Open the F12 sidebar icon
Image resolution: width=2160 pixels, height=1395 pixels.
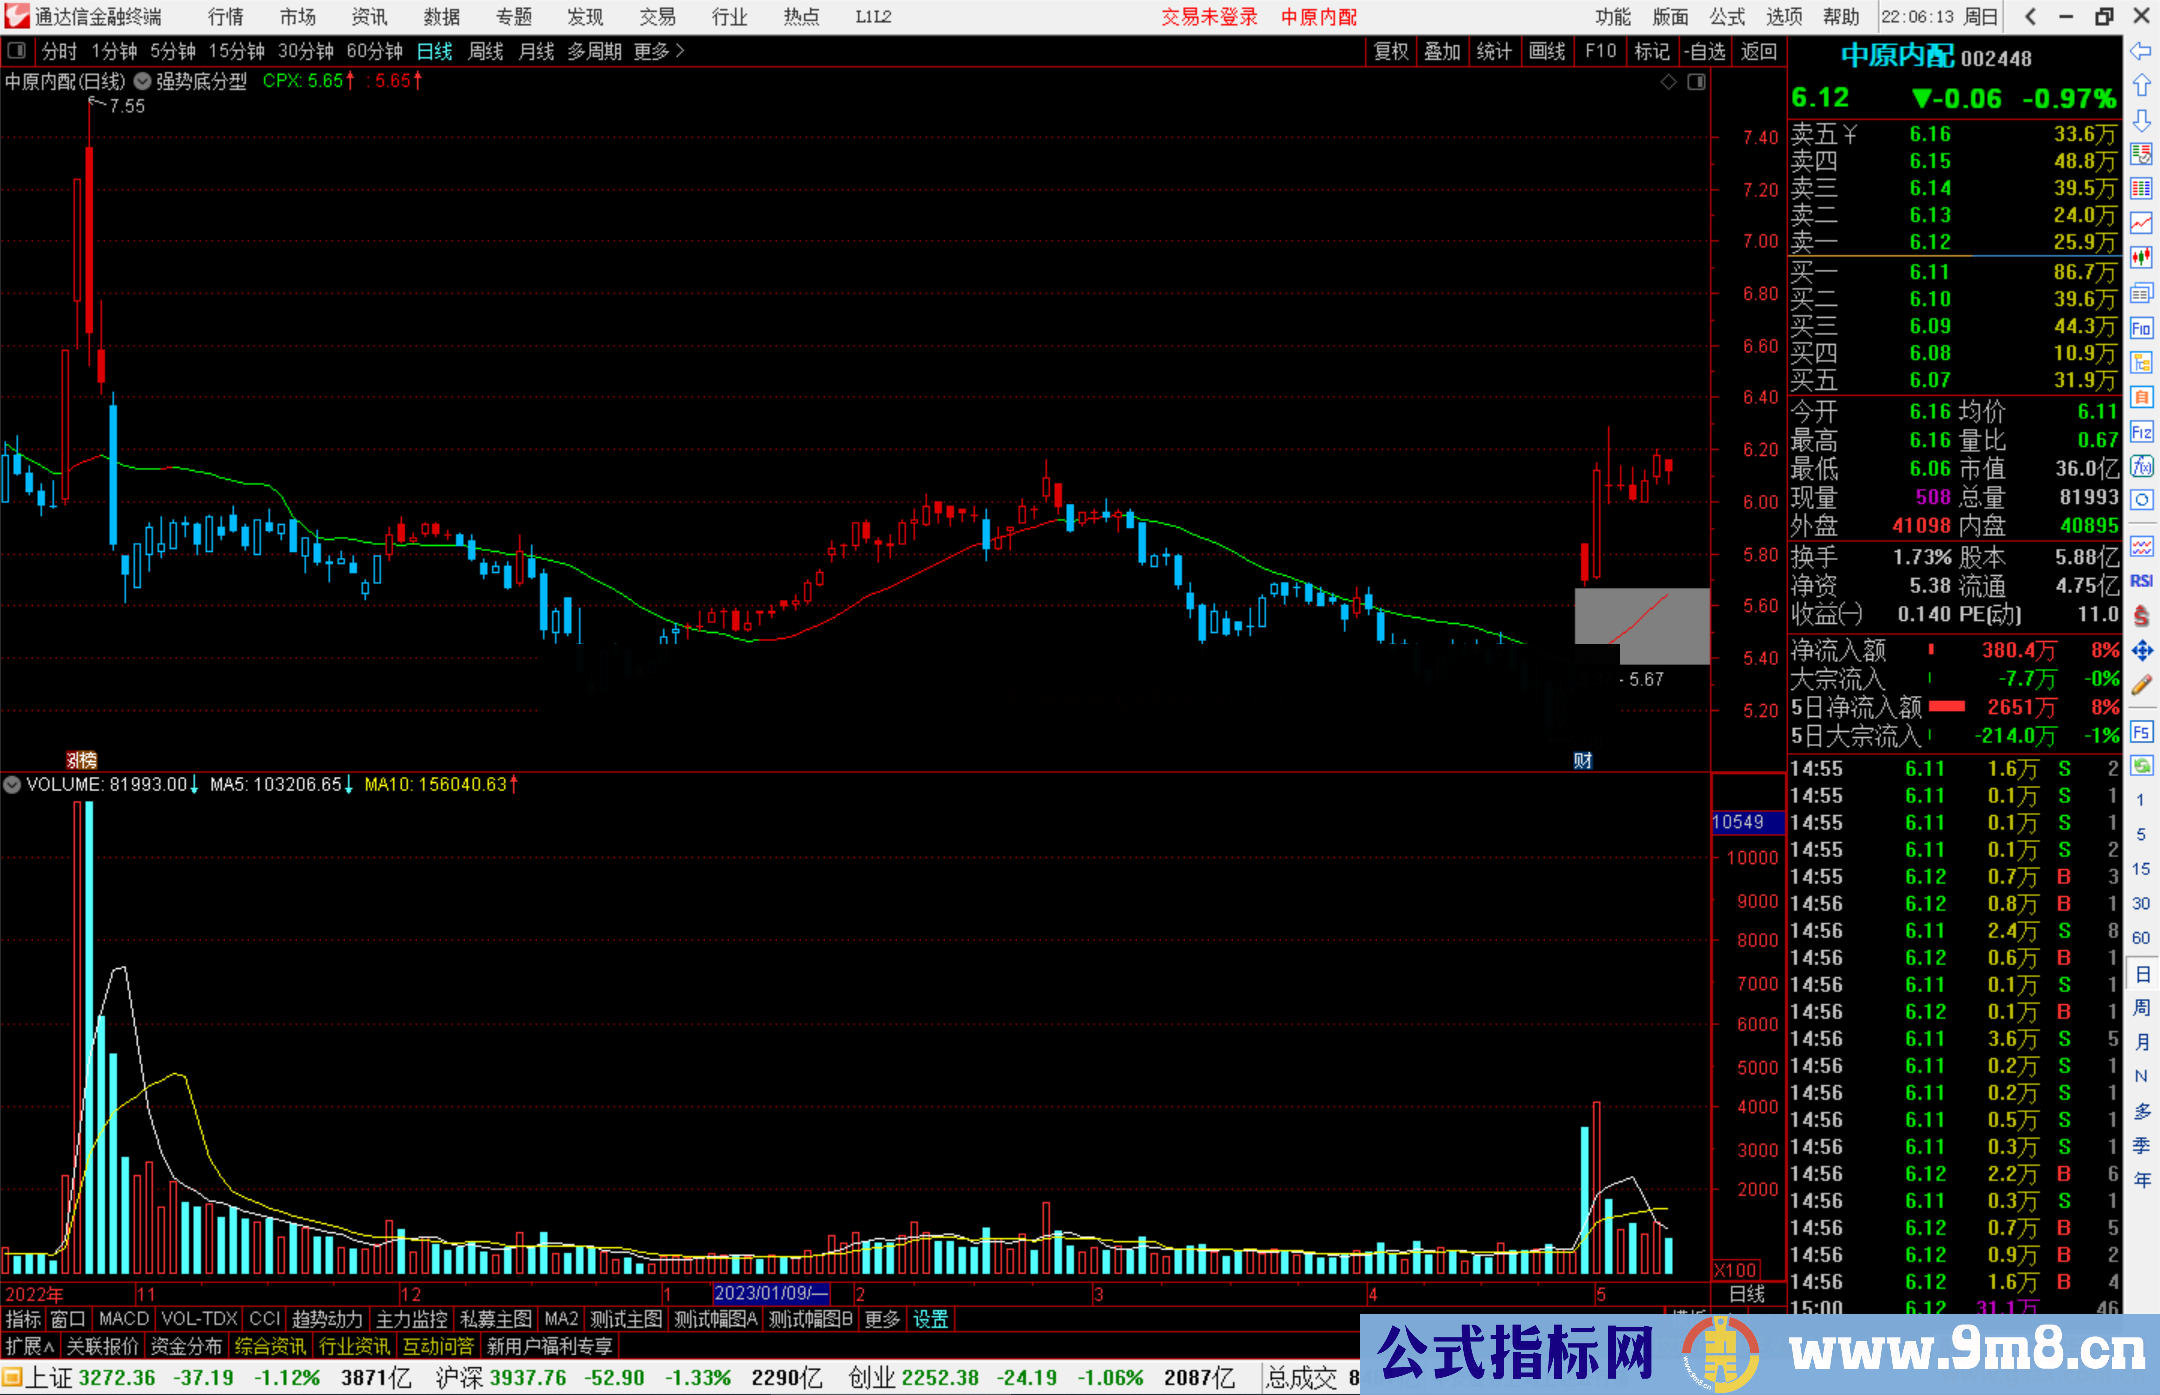point(2141,432)
